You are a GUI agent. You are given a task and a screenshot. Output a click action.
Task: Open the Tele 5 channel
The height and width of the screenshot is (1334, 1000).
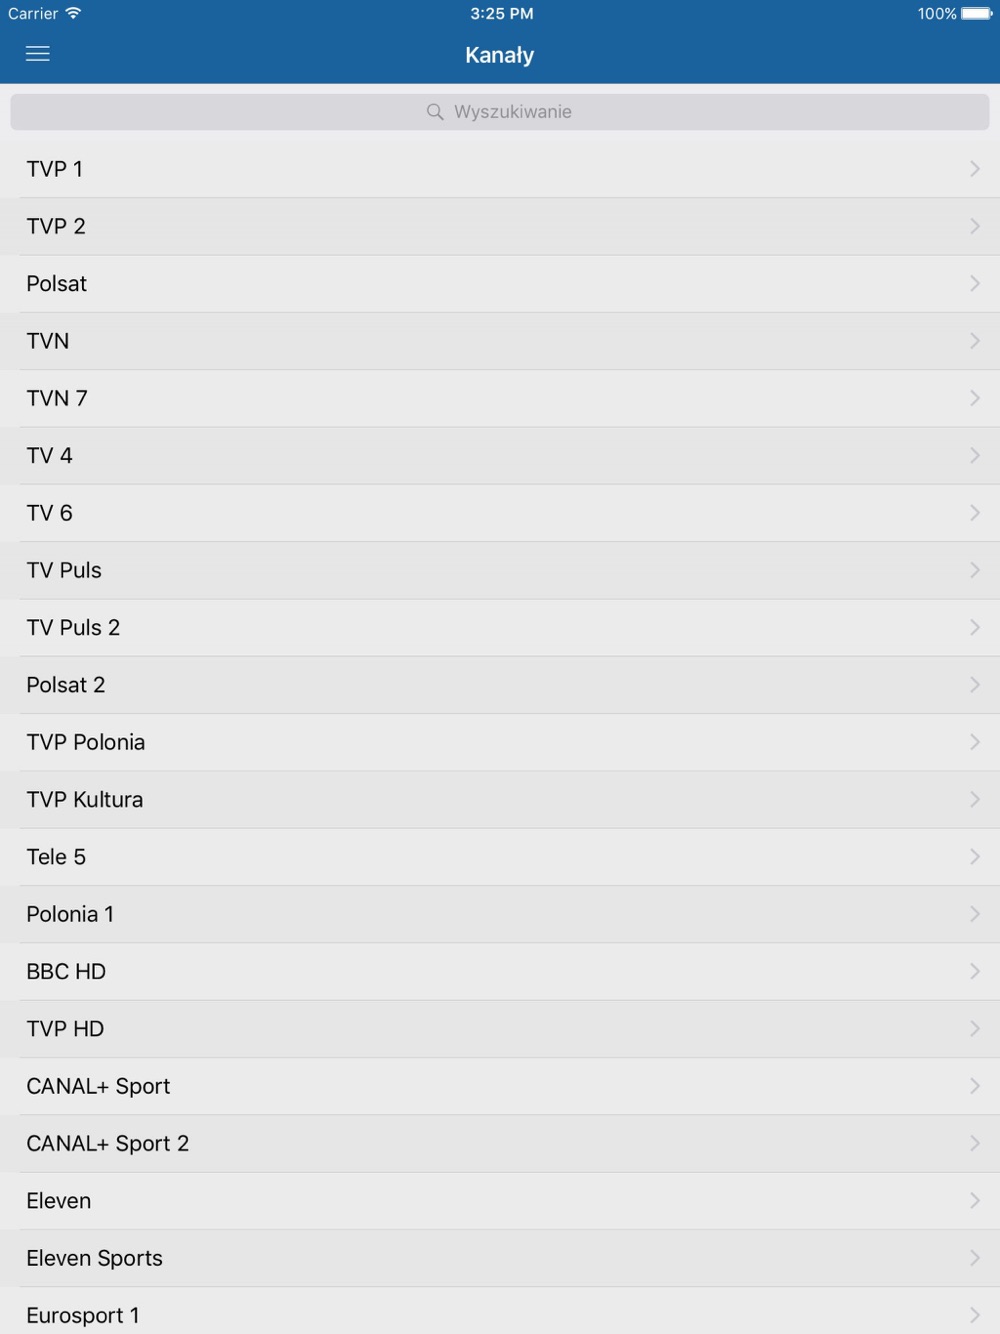tap(500, 857)
